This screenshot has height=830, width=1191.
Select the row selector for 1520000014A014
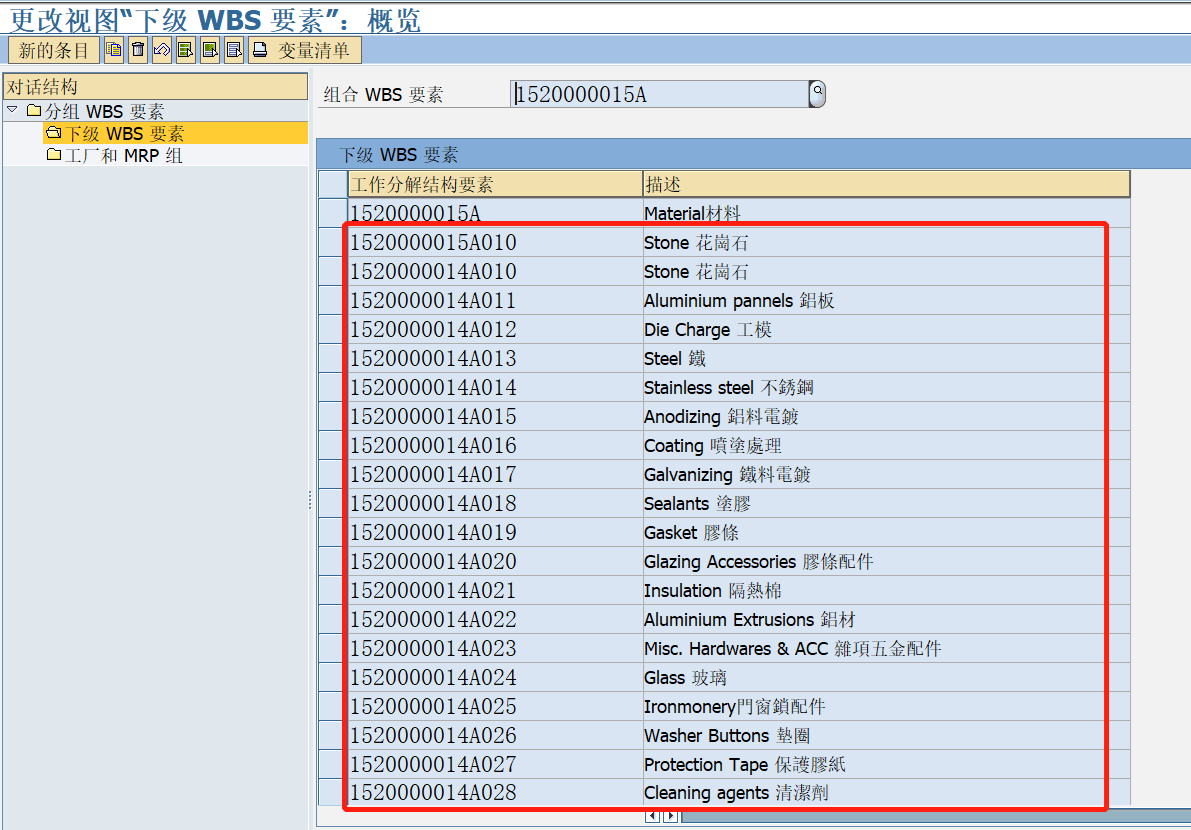[333, 387]
